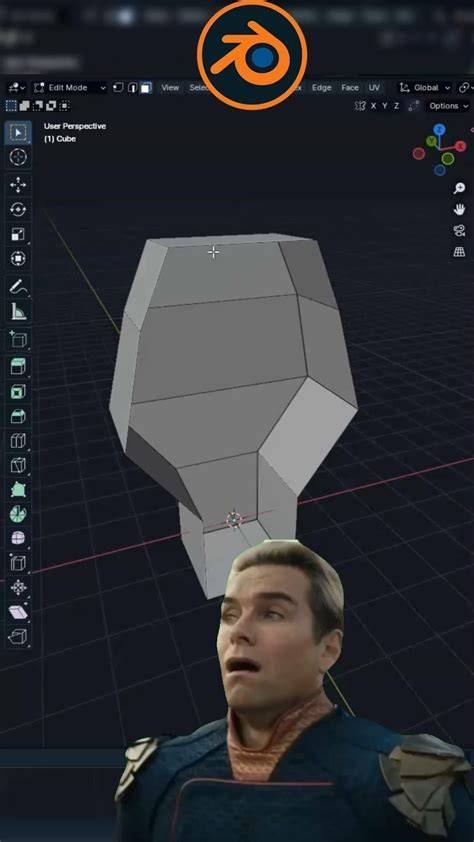
Task: Activate the Poly Build tool
Action: pyautogui.click(x=18, y=489)
